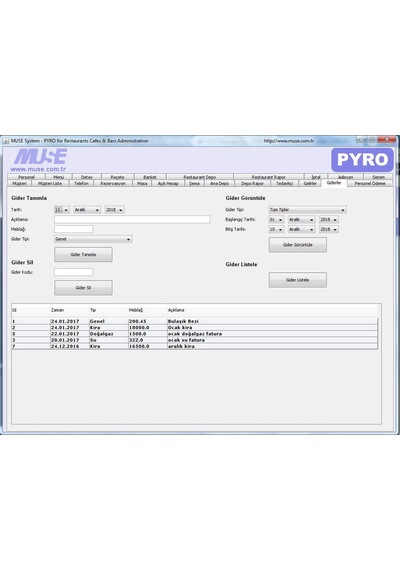Open the Tarih month dropdown showing Aralık
Screen dimensions: 400x570
87,210
